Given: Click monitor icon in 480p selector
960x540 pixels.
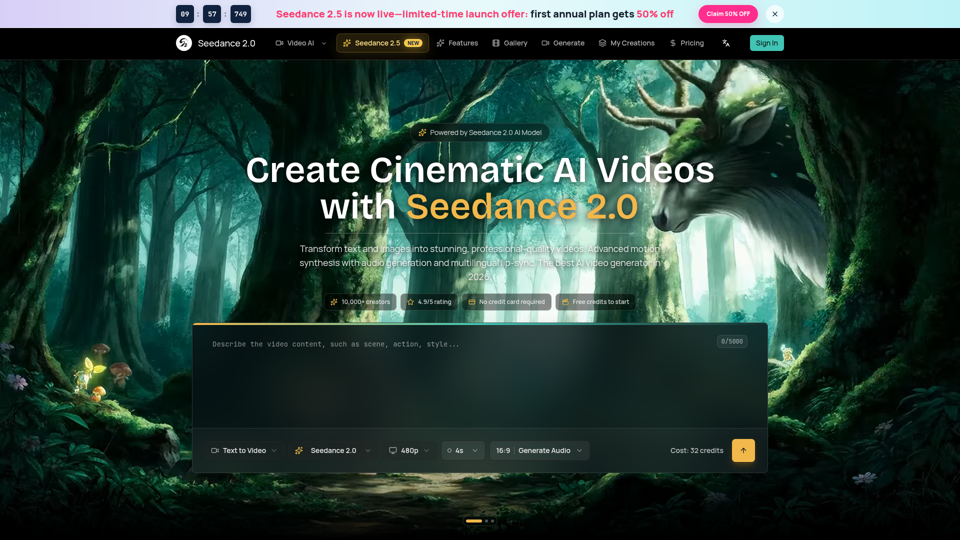Looking at the screenshot, I should click(393, 451).
